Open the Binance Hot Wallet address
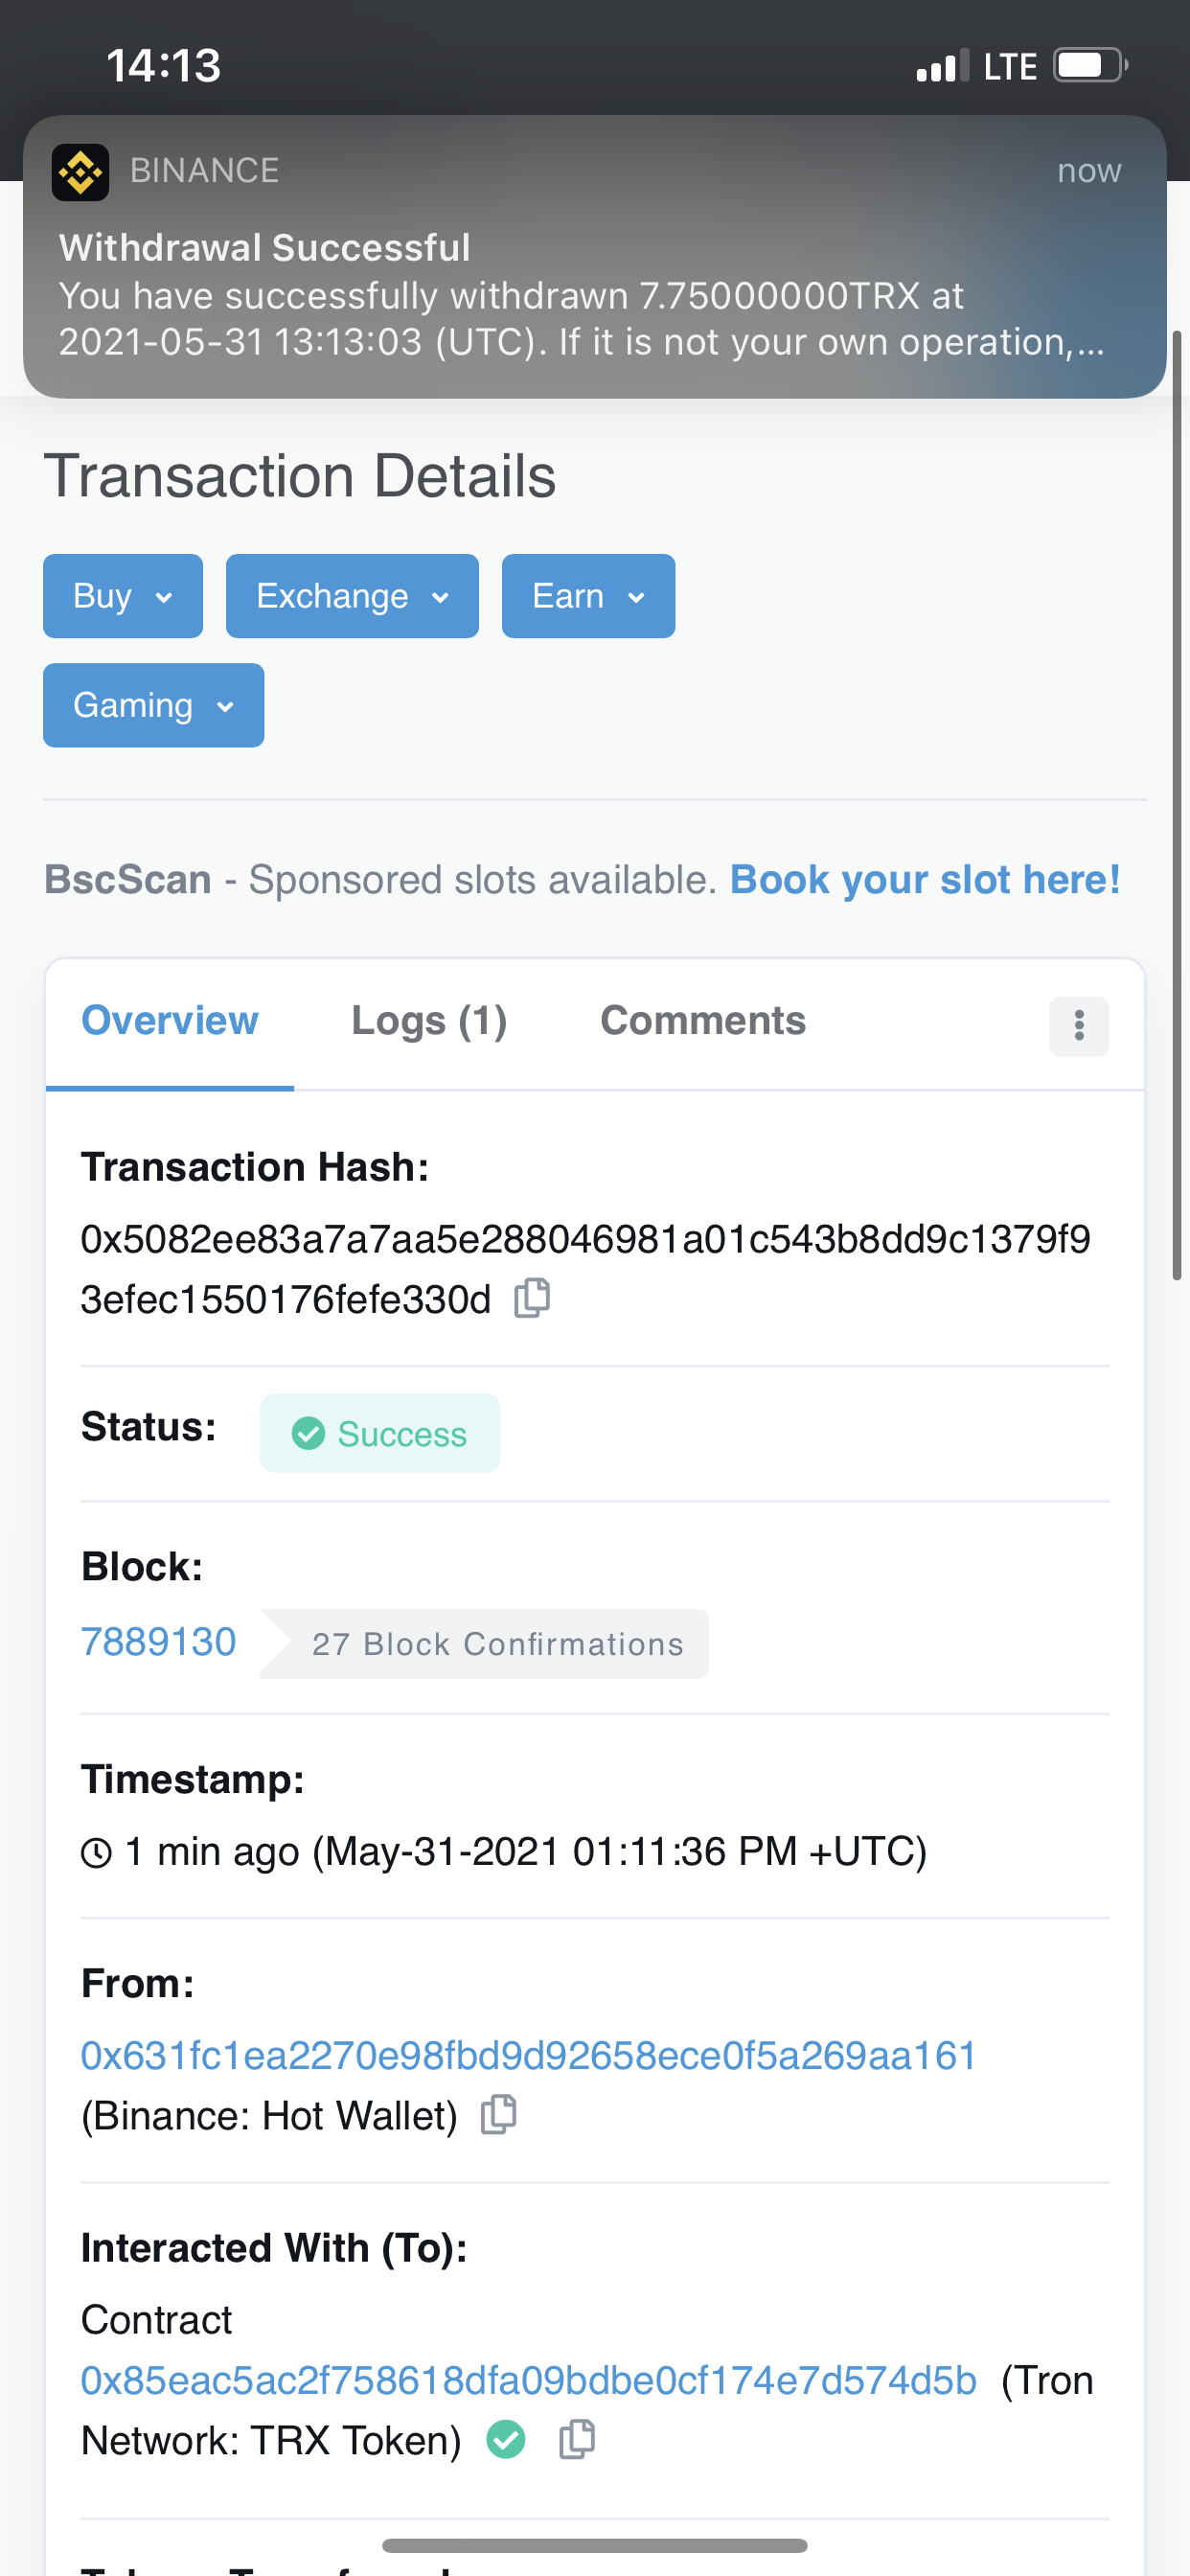1190x2576 pixels. [x=528, y=2056]
